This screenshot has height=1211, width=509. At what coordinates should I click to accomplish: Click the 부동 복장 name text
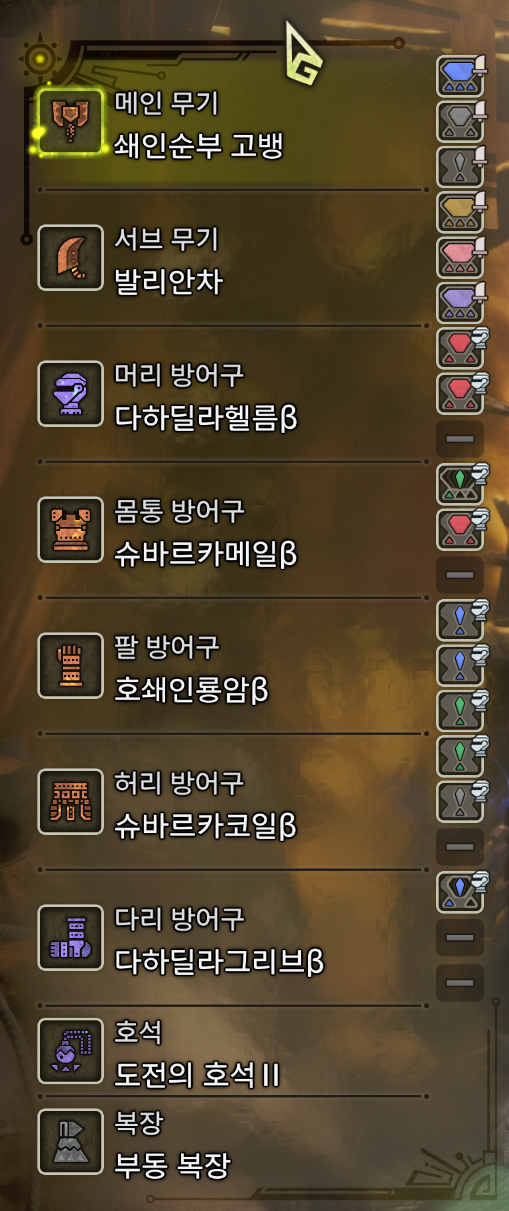(x=172, y=1166)
